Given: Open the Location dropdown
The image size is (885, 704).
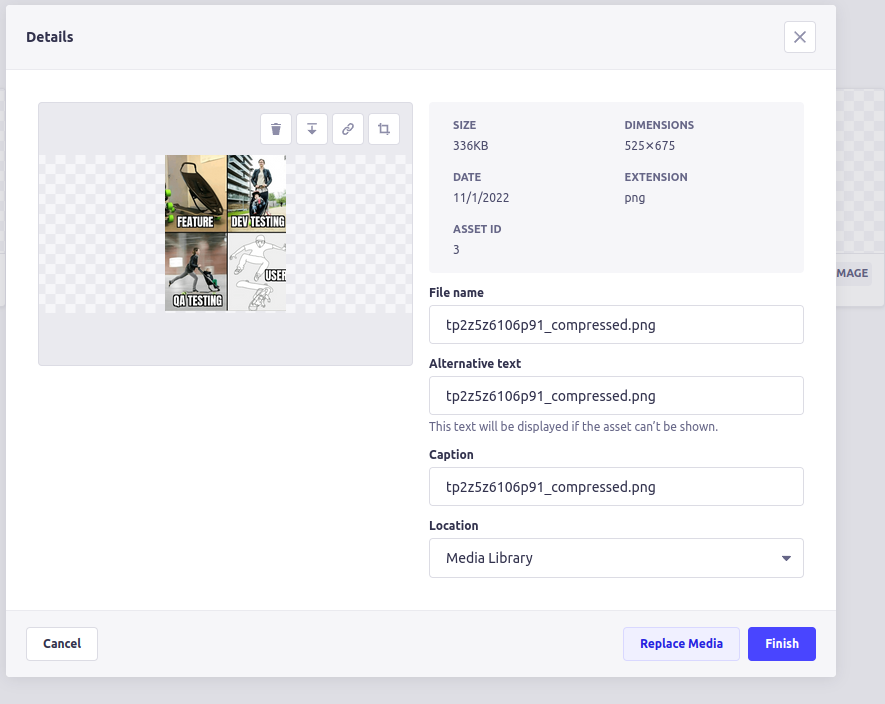Looking at the screenshot, I should (x=615, y=557).
